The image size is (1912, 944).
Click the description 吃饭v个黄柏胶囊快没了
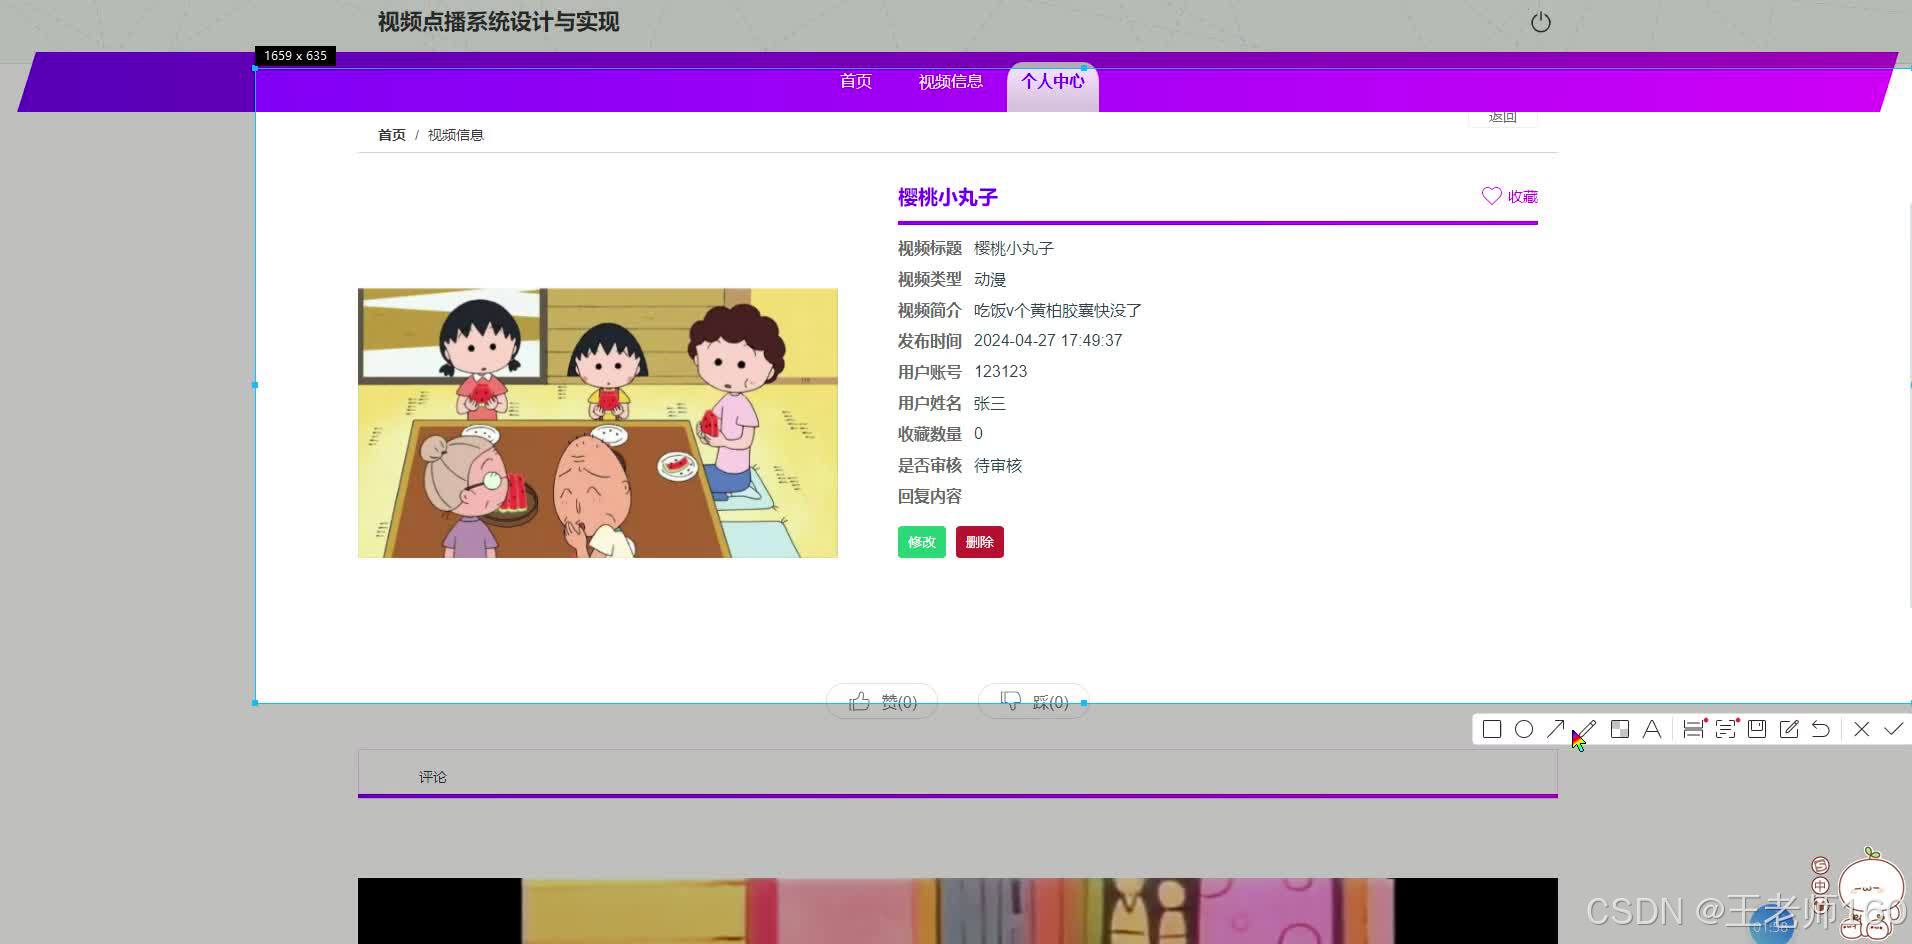pos(1058,310)
